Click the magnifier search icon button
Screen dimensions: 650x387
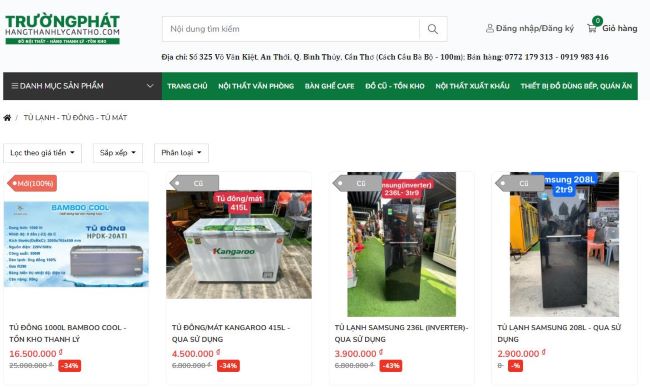pyautogui.click(x=433, y=29)
